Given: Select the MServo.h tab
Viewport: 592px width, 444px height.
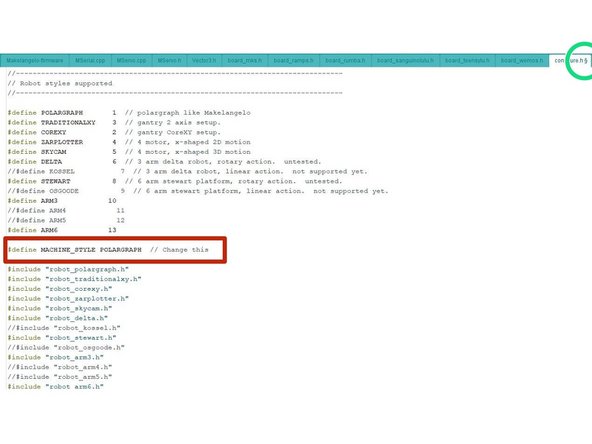Looking at the screenshot, I should tap(169, 60).
